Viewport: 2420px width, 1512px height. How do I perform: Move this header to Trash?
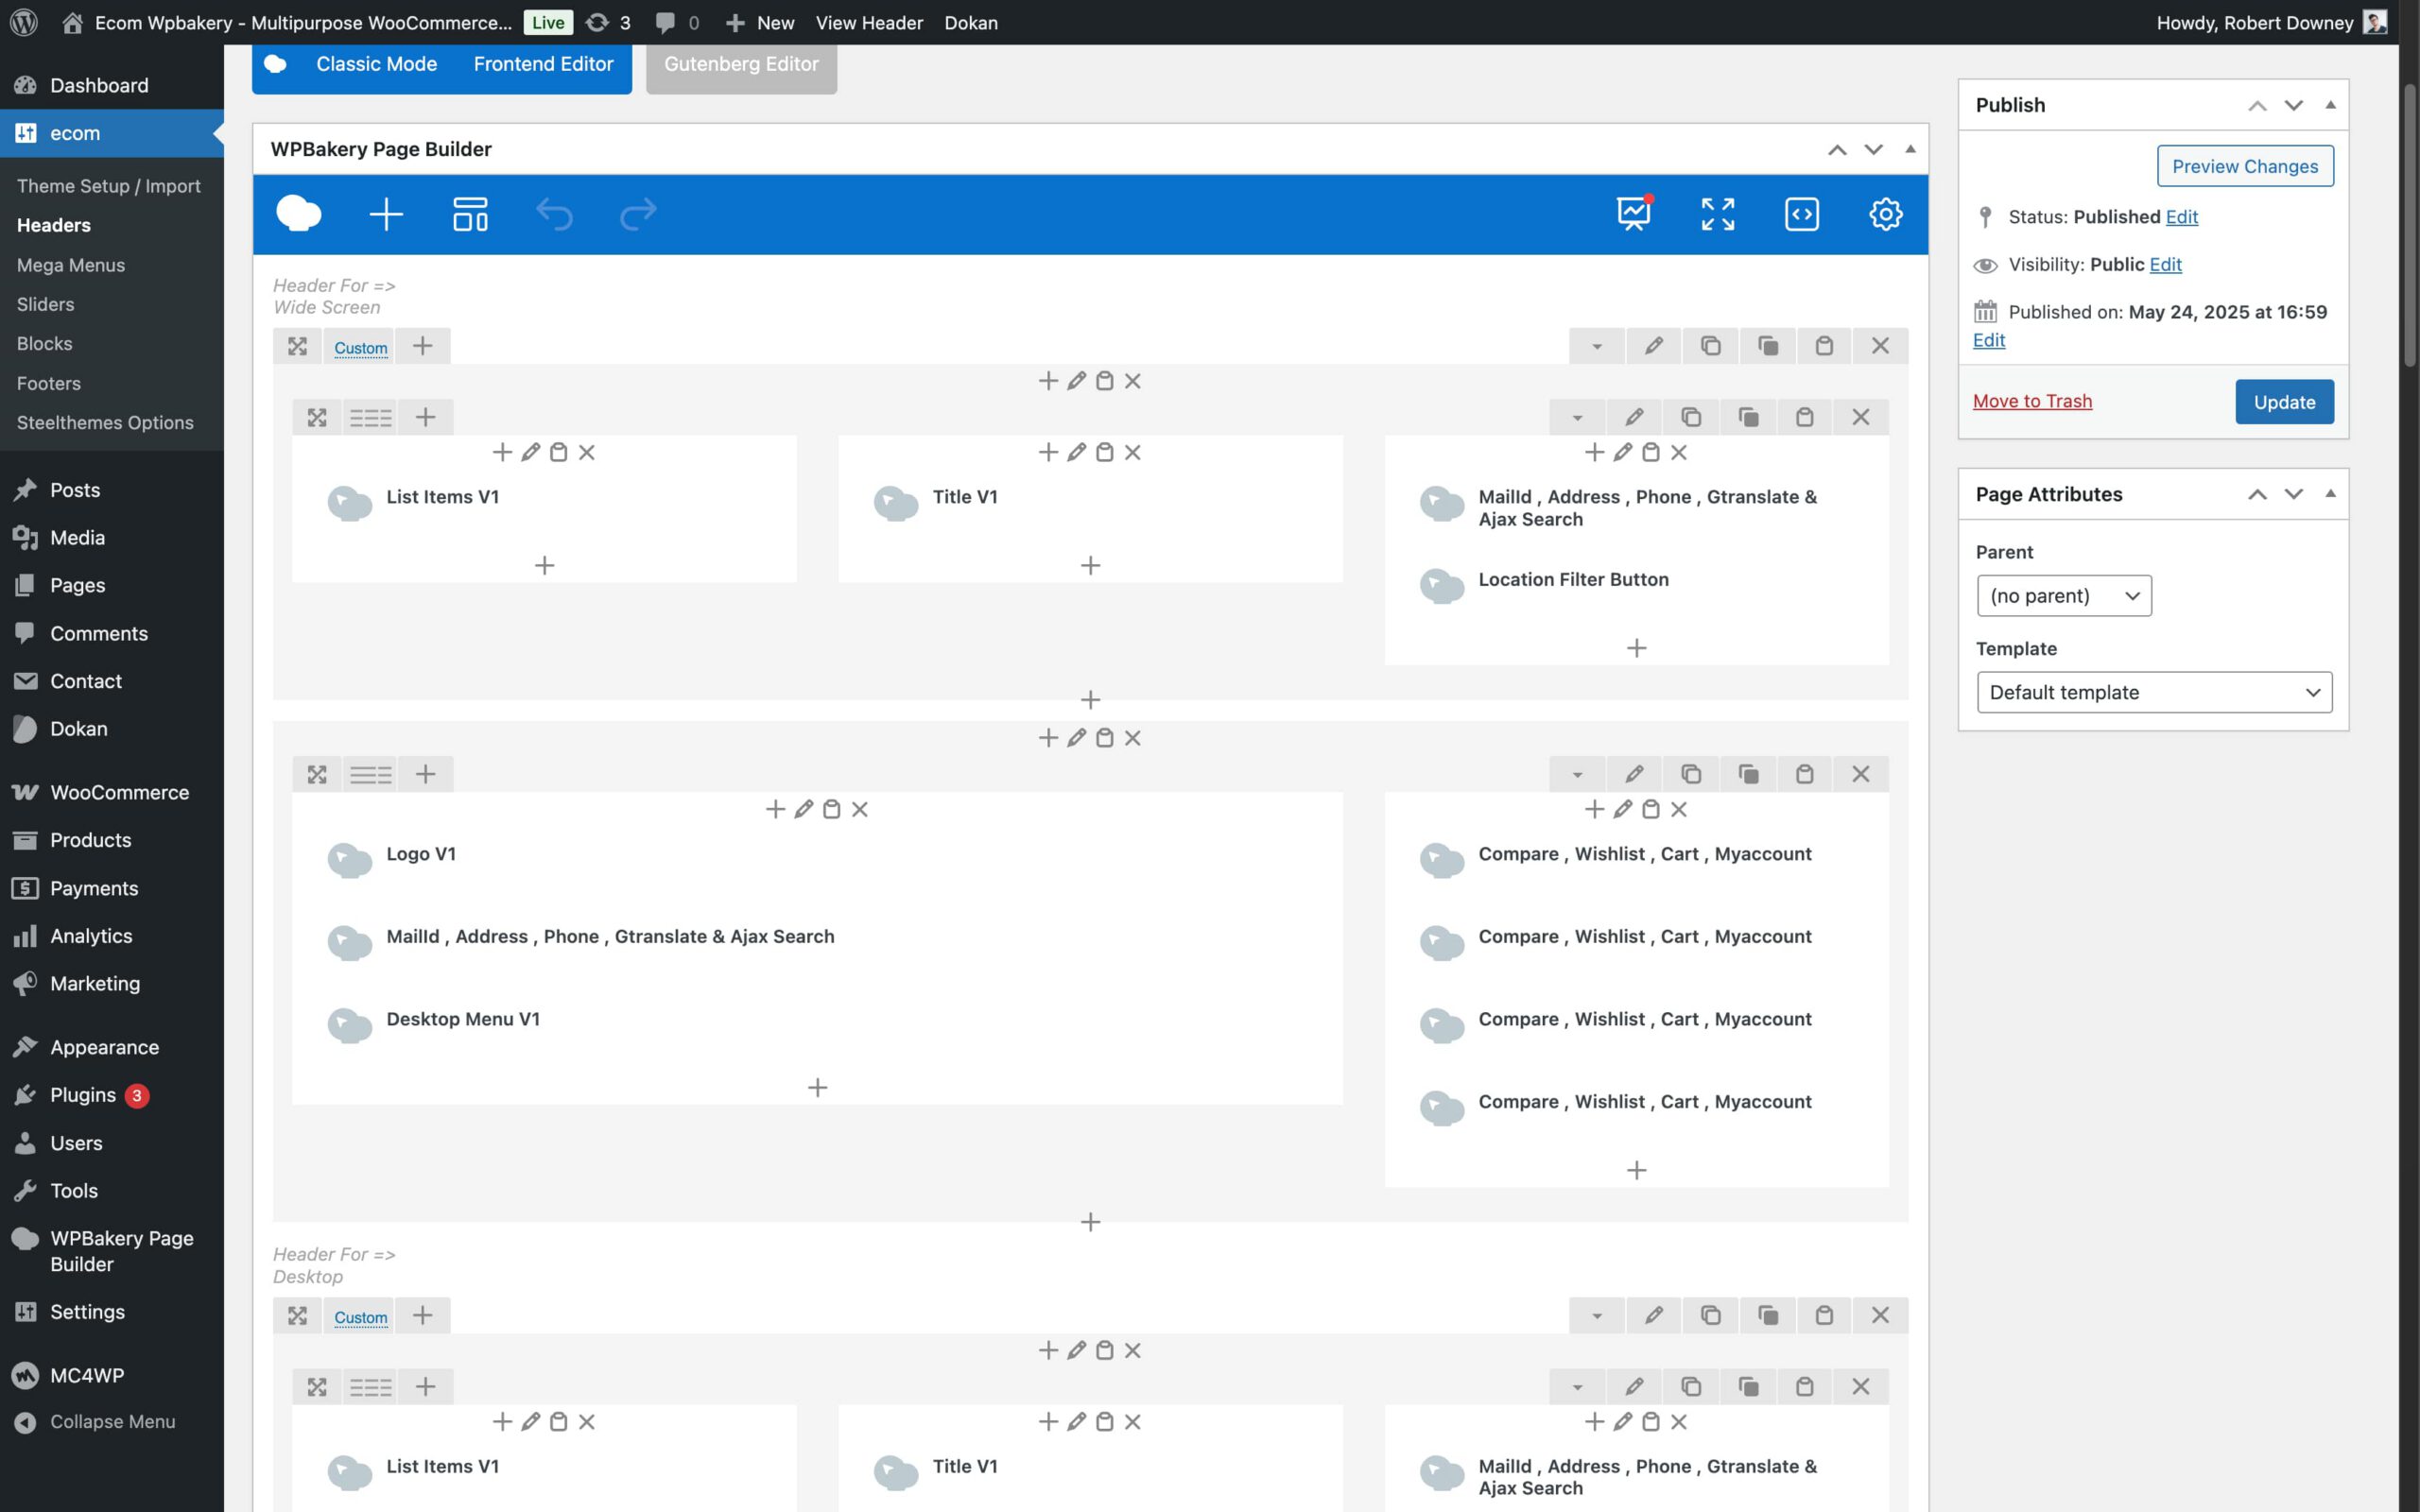coord(2032,401)
